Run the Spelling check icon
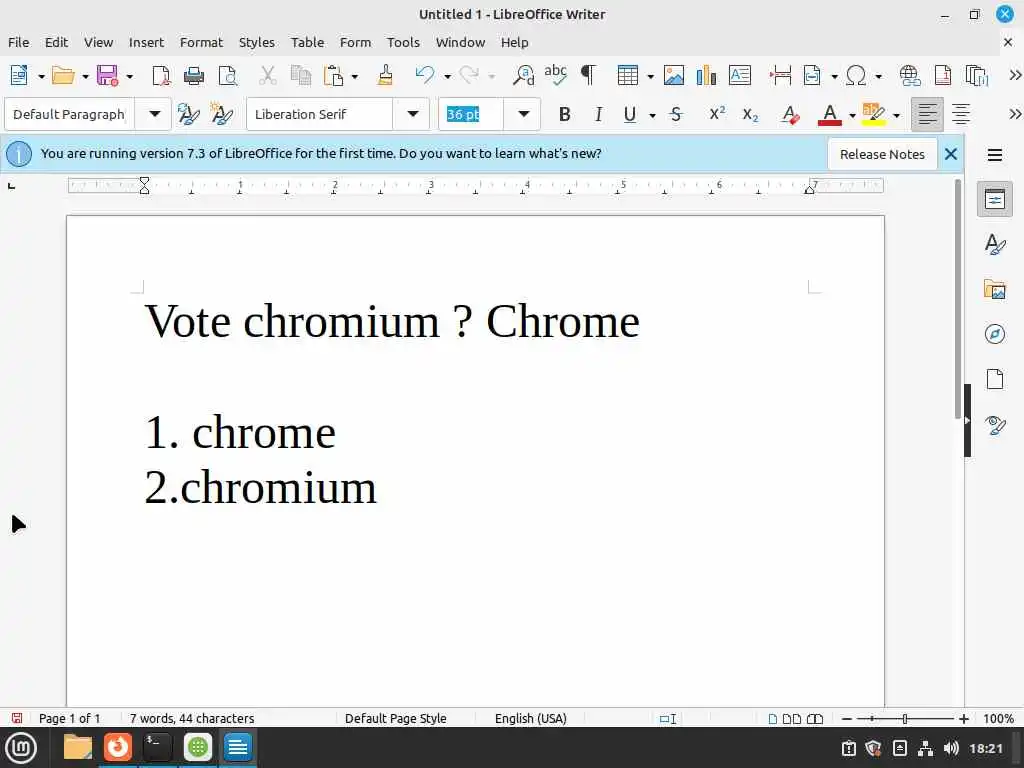 click(x=556, y=74)
